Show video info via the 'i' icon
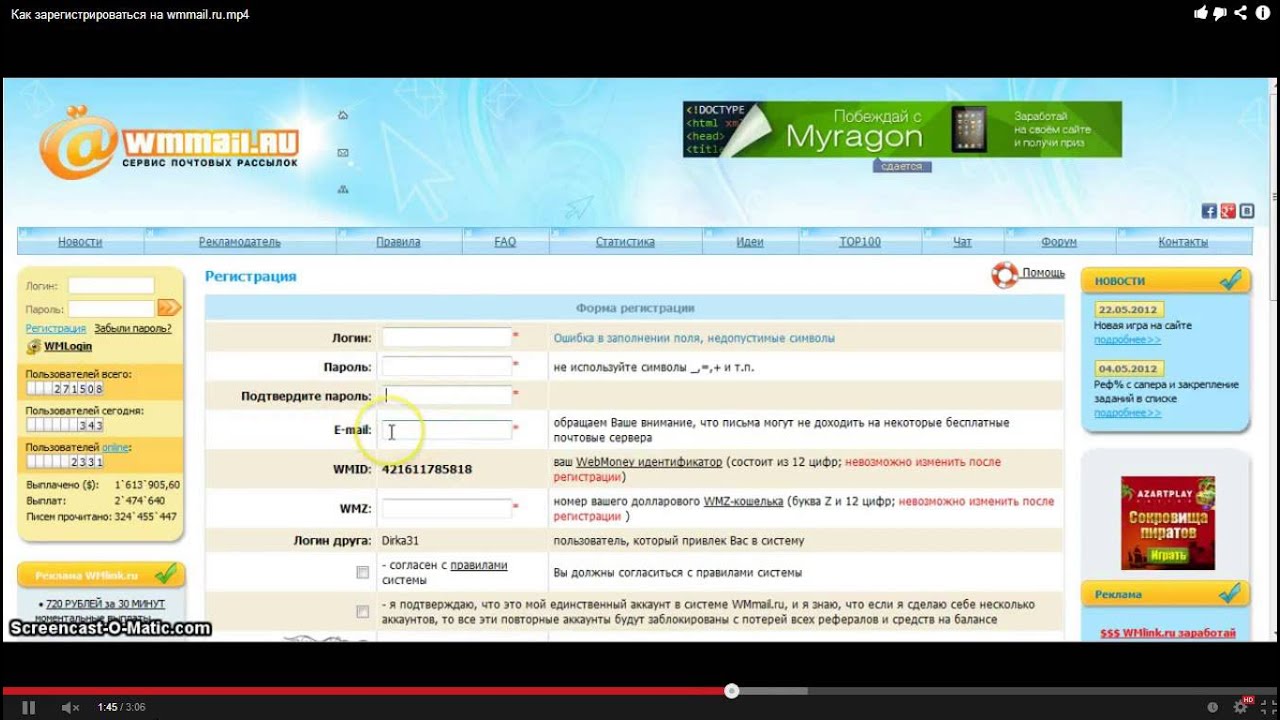1280x720 pixels. 1263,13
